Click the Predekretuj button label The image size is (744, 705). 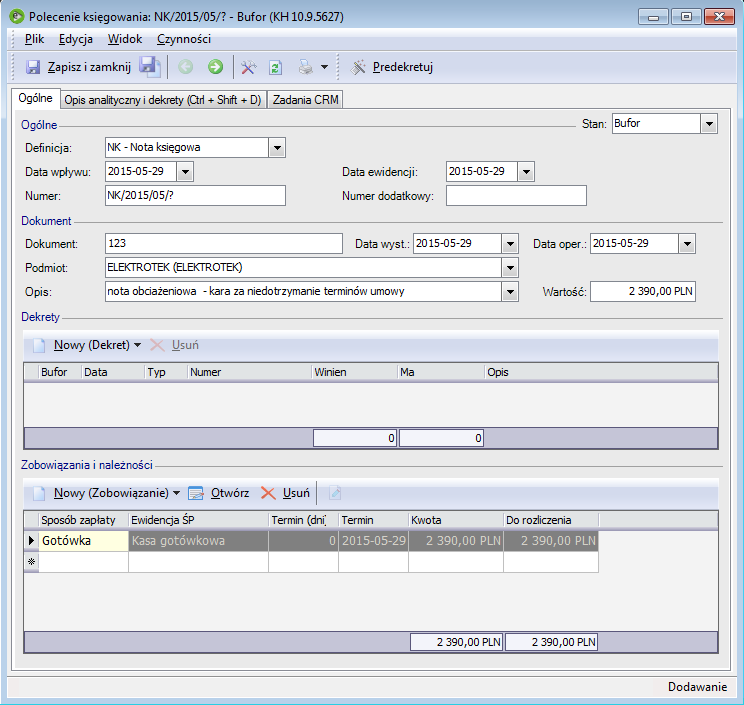point(403,67)
